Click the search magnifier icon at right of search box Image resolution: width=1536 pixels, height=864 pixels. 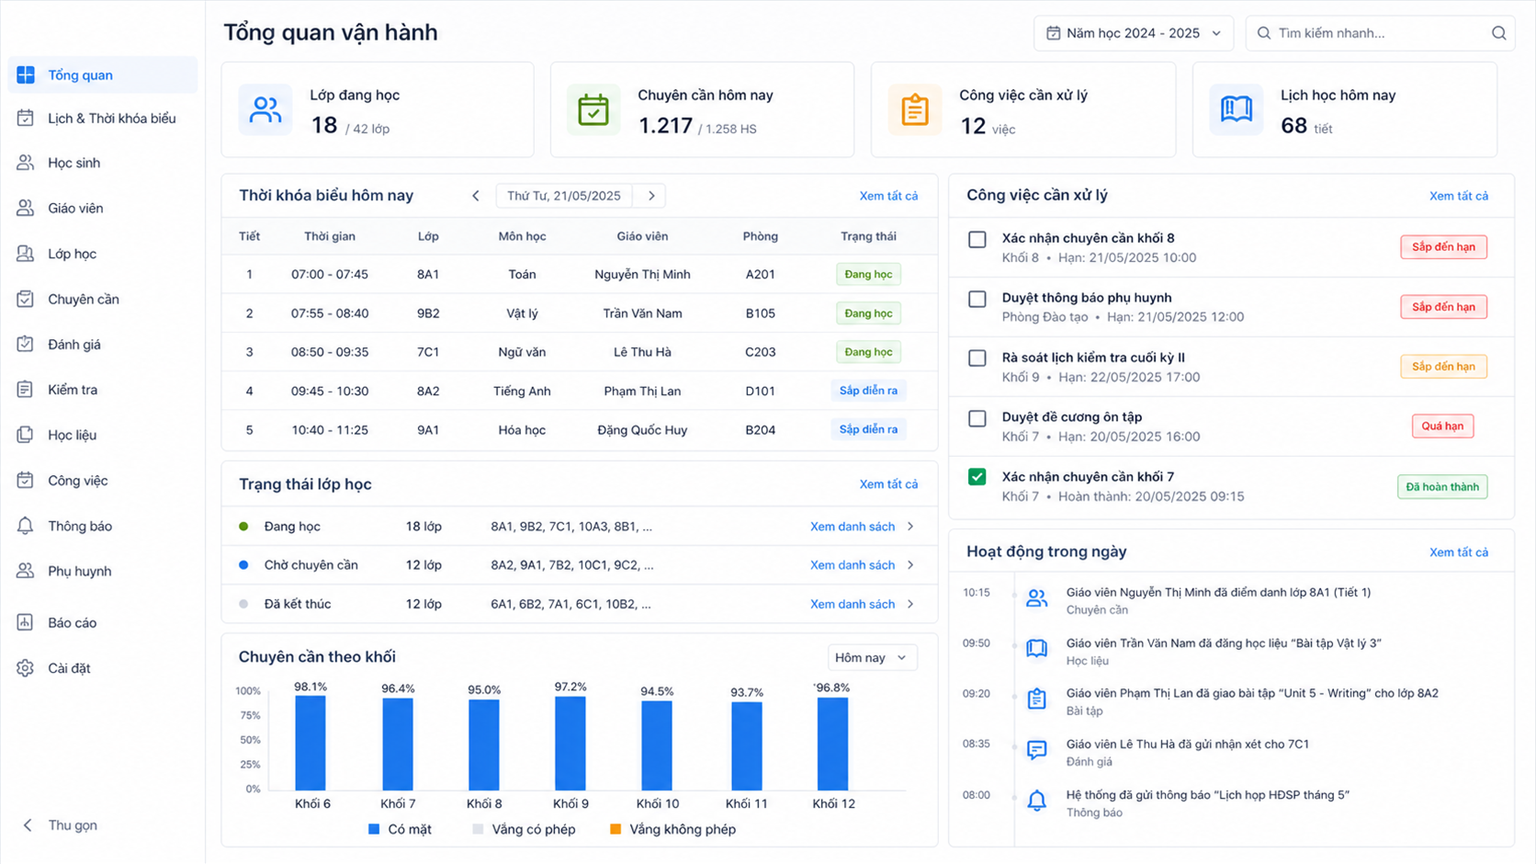coord(1499,33)
